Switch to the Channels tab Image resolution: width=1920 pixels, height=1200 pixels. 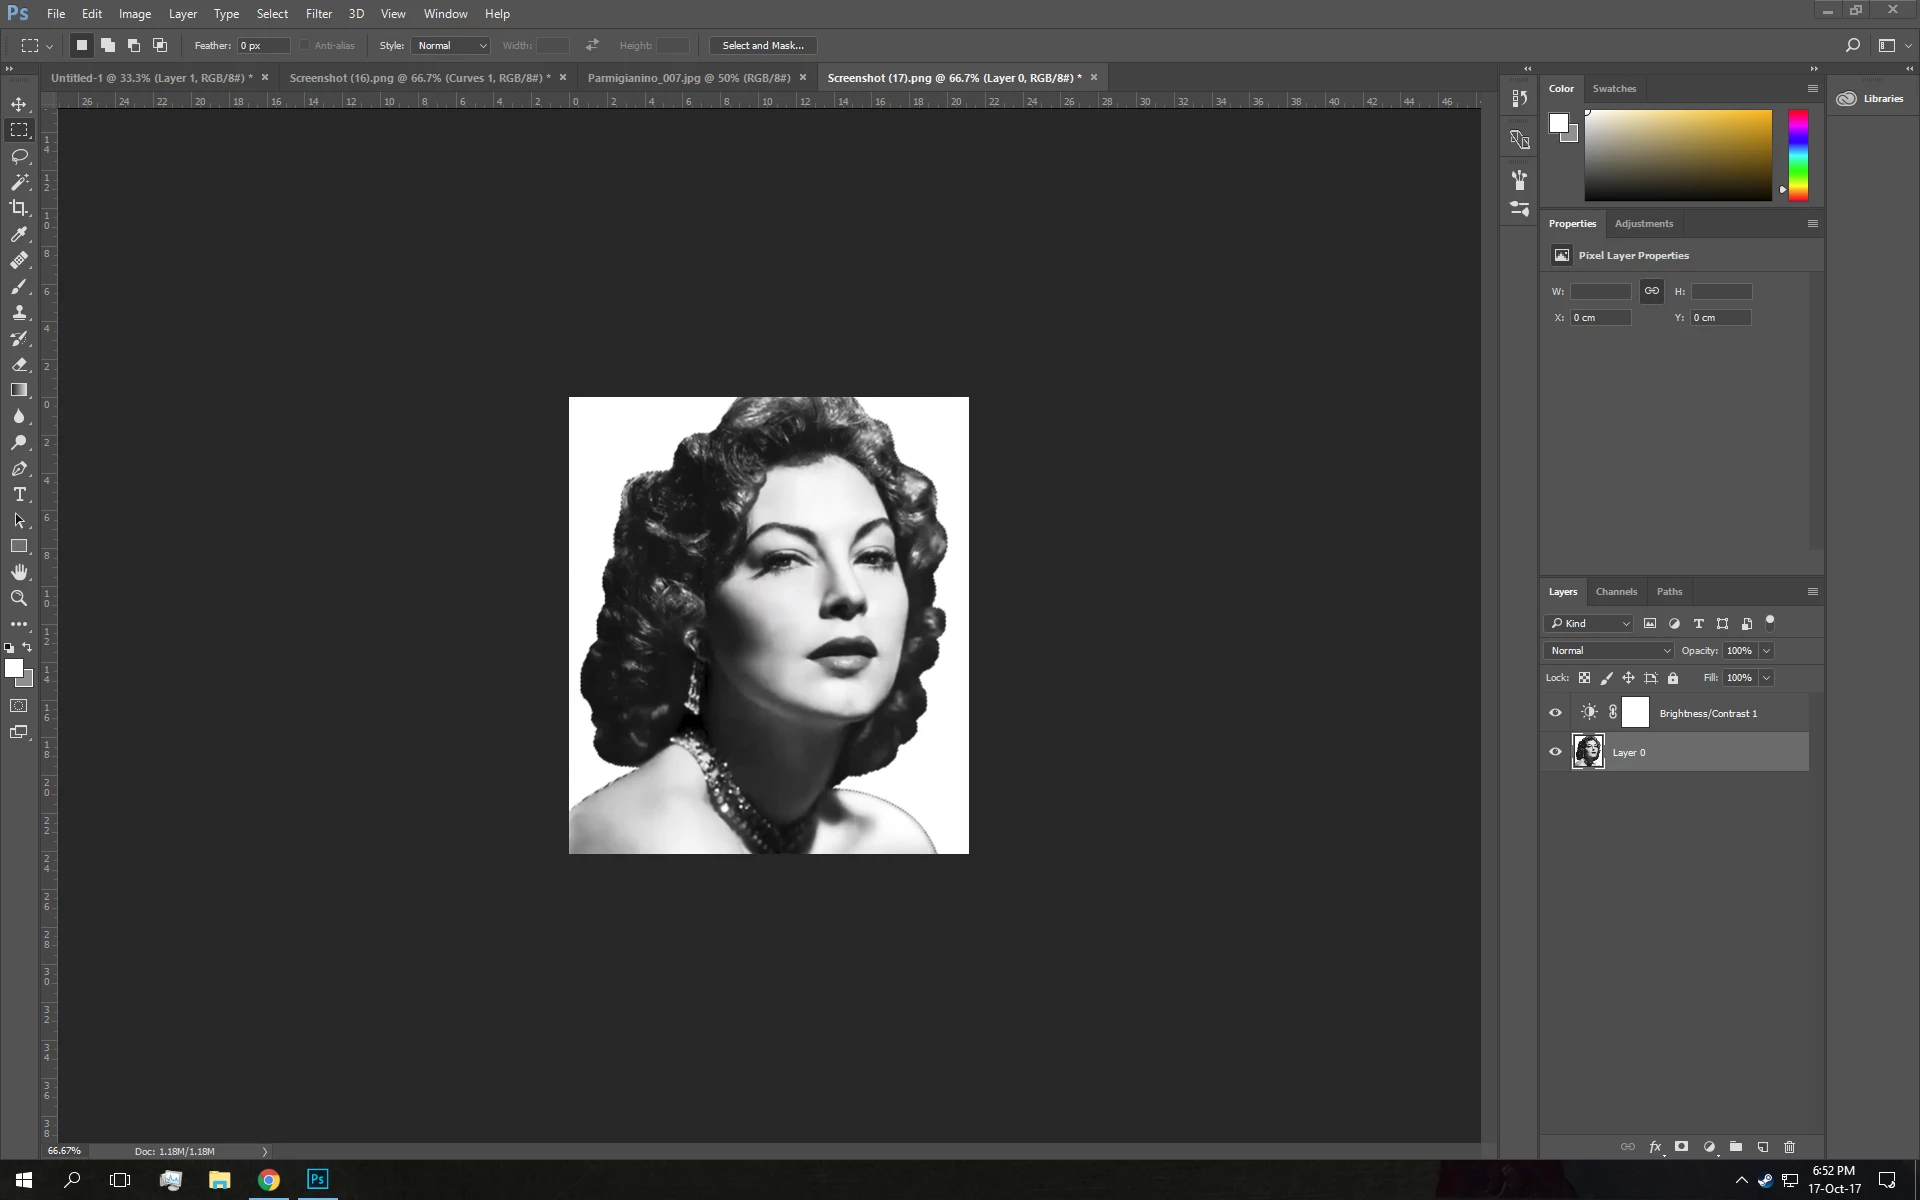(x=1616, y=592)
